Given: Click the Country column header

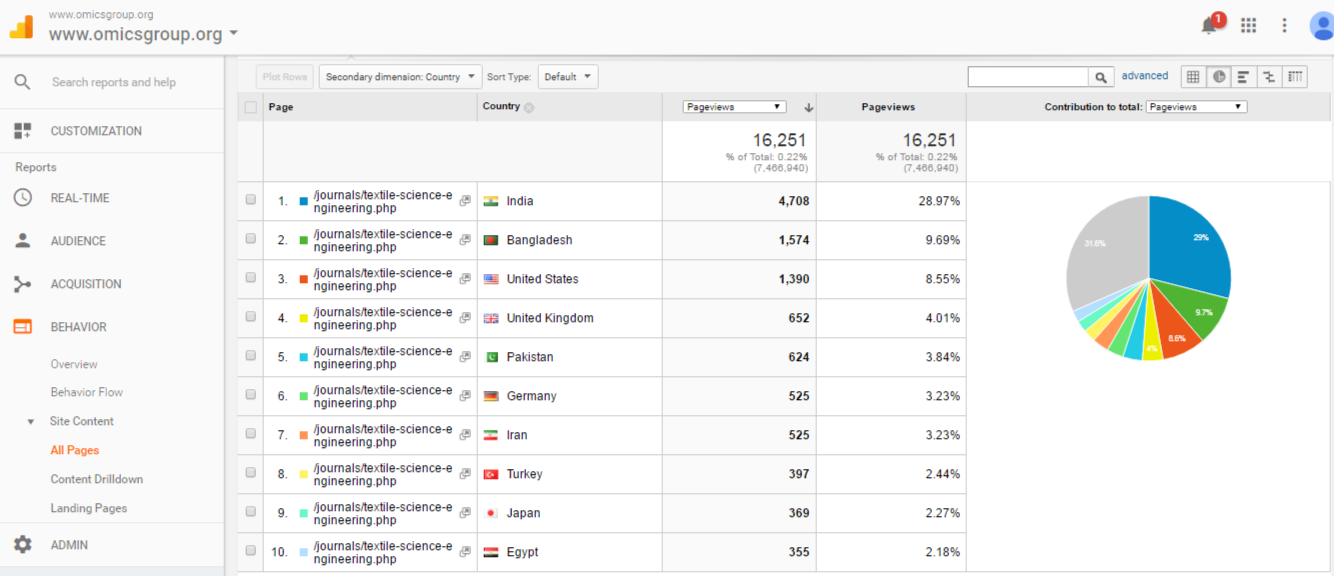Looking at the screenshot, I should point(501,106).
